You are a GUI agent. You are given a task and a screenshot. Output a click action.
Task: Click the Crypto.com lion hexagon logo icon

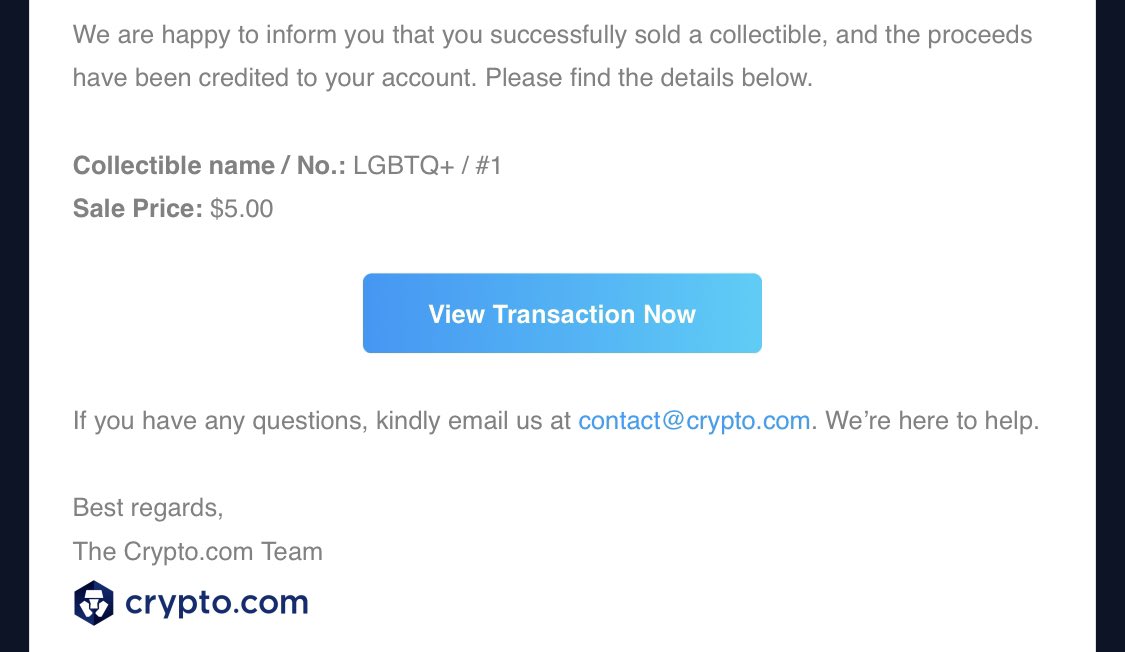[93, 603]
